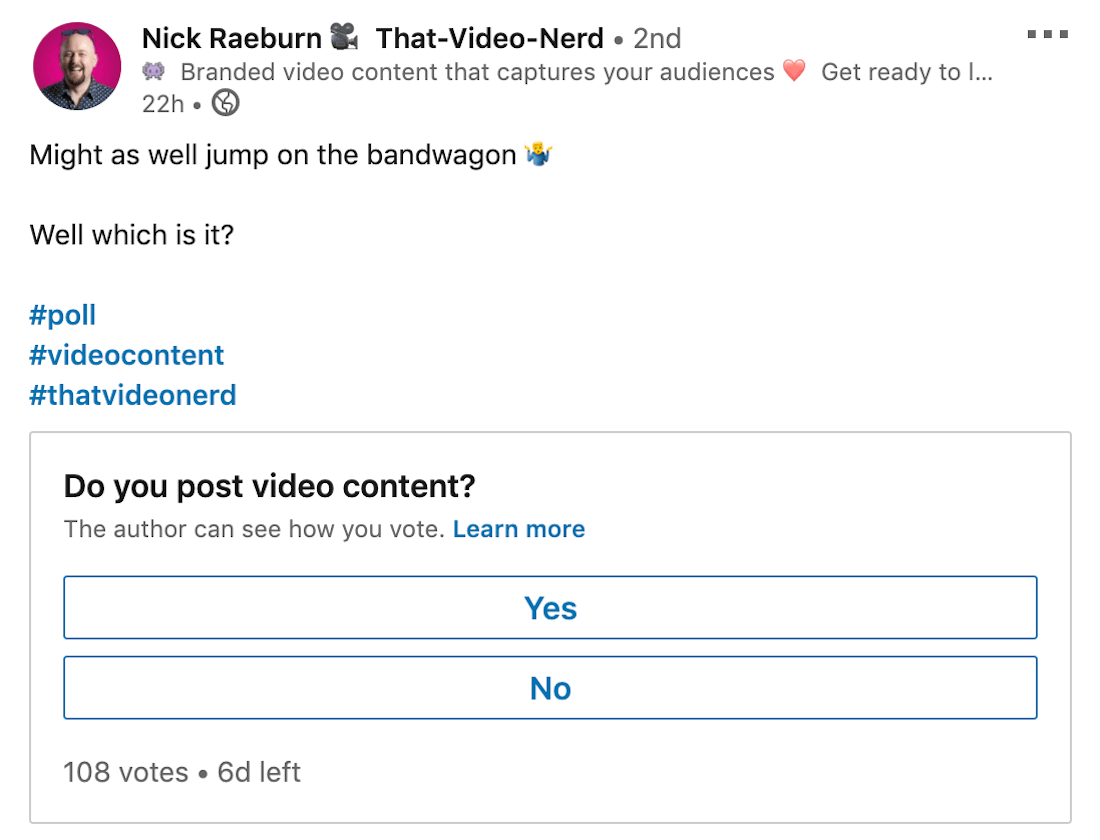The image size is (1100, 840).
Task: Open the #videocontent hashtag
Action: pyautogui.click(x=126, y=355)
